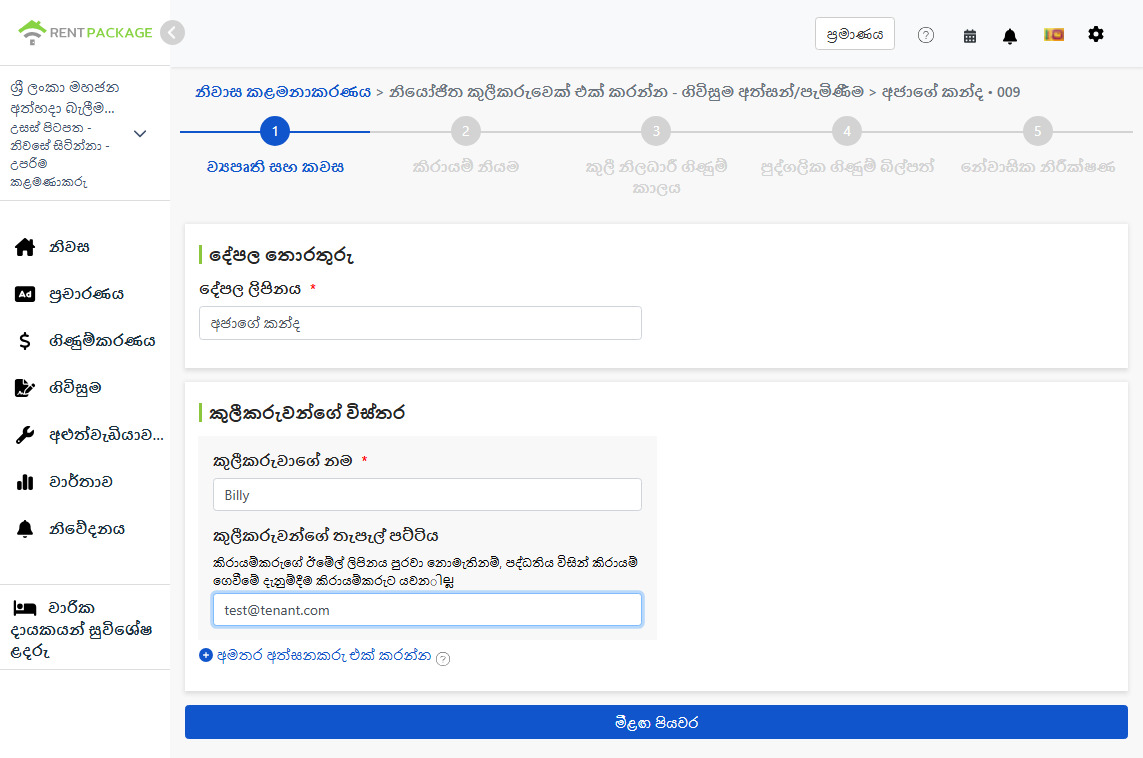Expand the account profile dropdown chevron
The width and height of the screenshot is (1143, 758).
(140, 133)
